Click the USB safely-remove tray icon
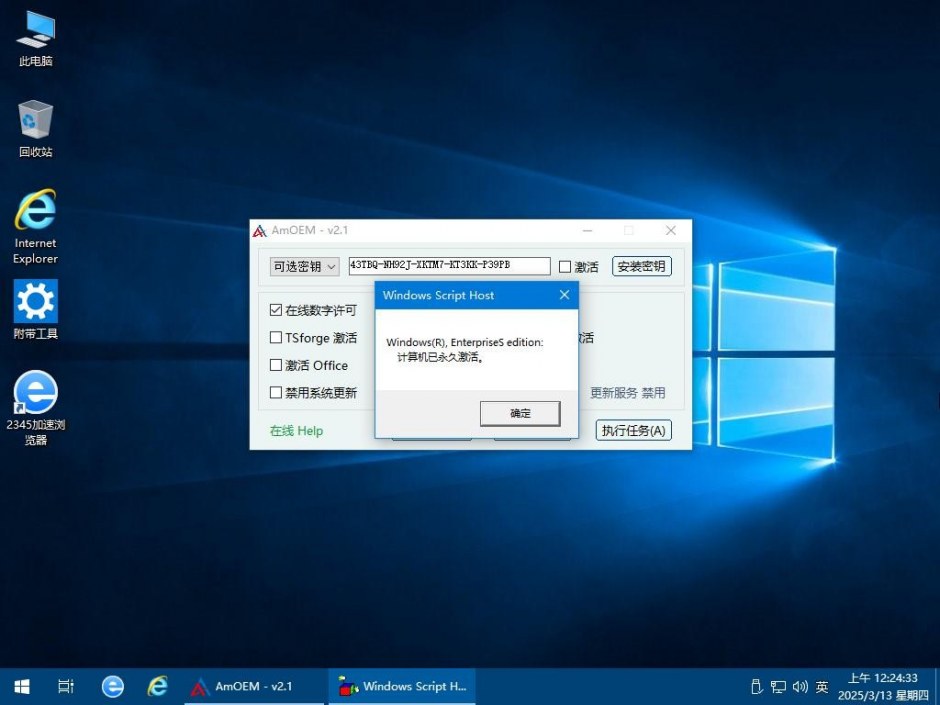Image resolution: width=940 pixels, height=705 pixels. 757,686
